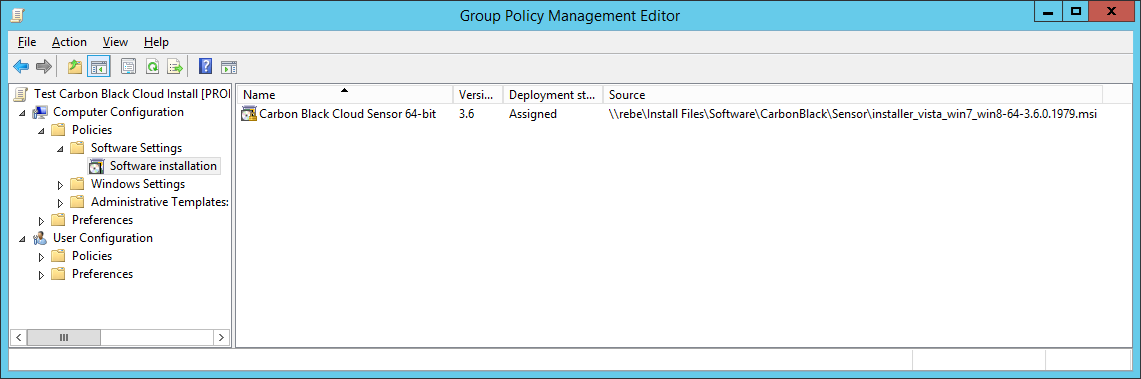This screenshot has width=1141, height=379.
Task: Click the tree pane horizontal scrollbar thumb
Action: click(64, 338)
